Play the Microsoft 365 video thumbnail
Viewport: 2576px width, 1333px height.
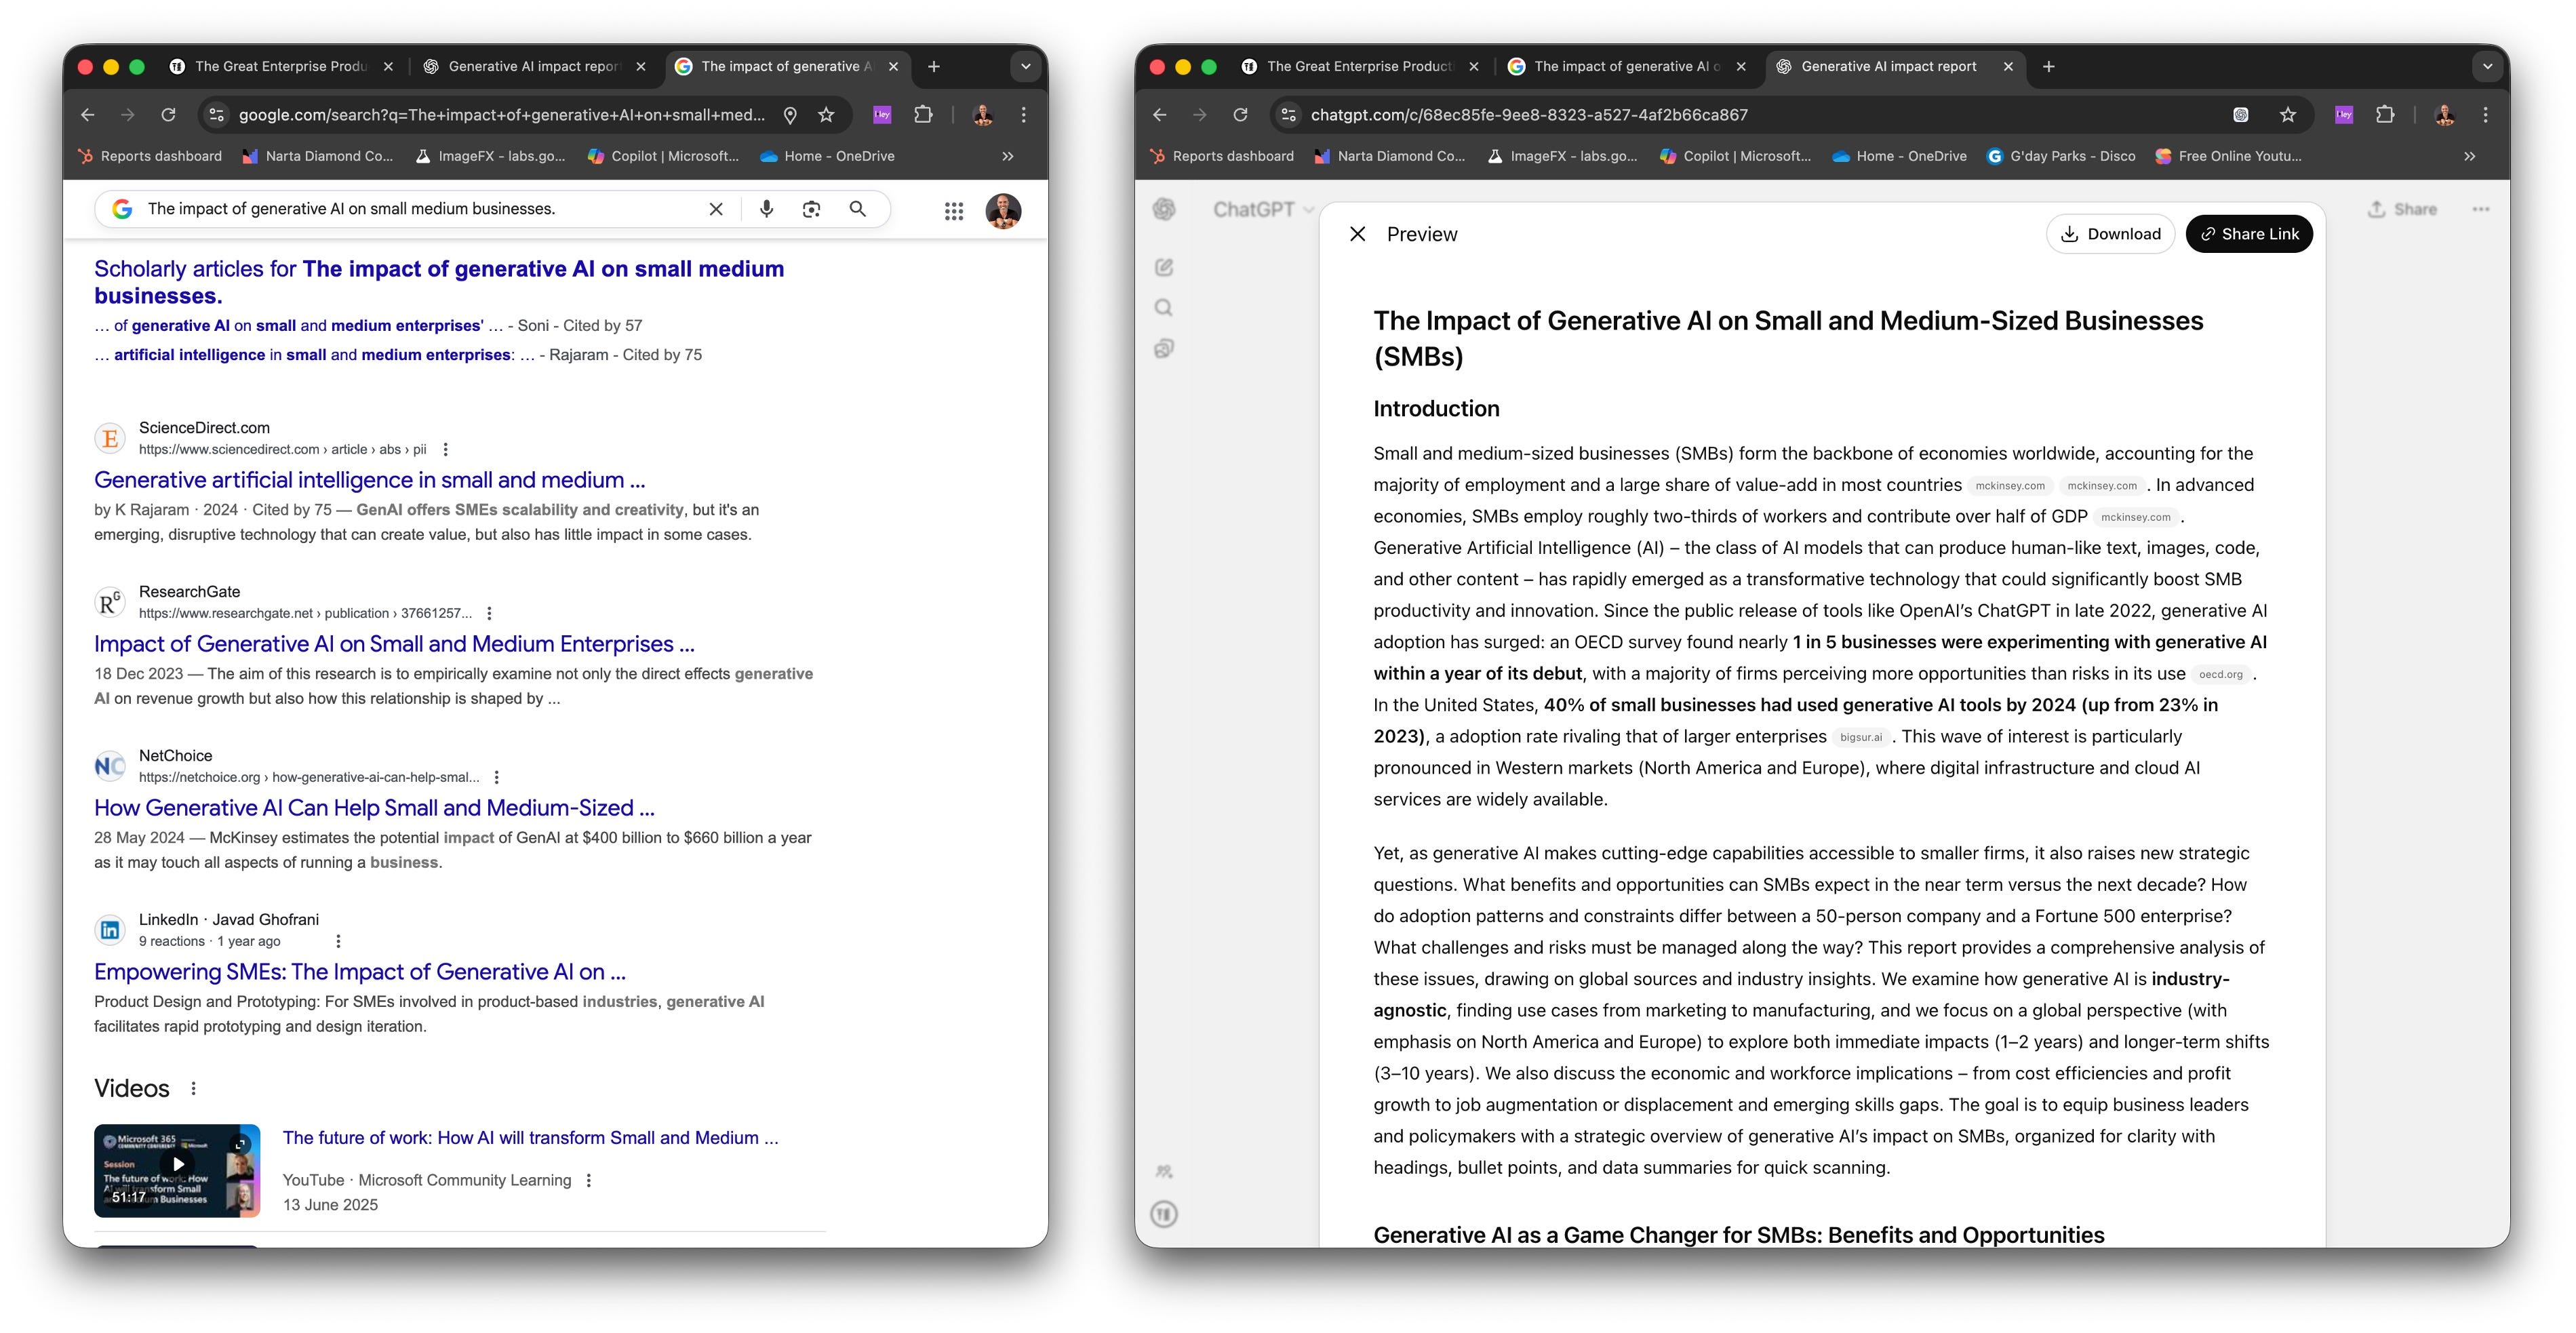pyautogui.click(x=177, y=1164)
